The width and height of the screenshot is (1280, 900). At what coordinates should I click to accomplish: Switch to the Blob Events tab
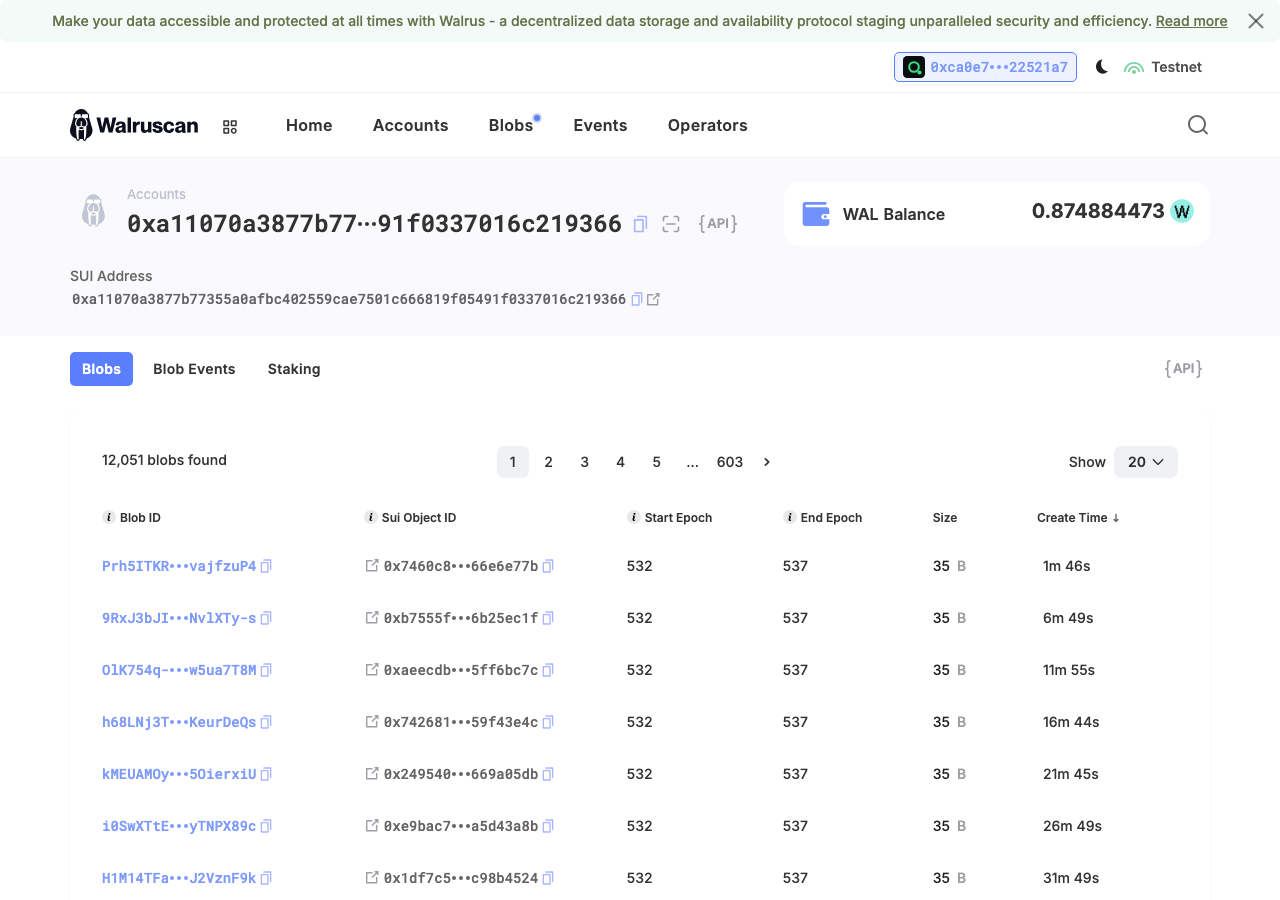coord(194,369)
